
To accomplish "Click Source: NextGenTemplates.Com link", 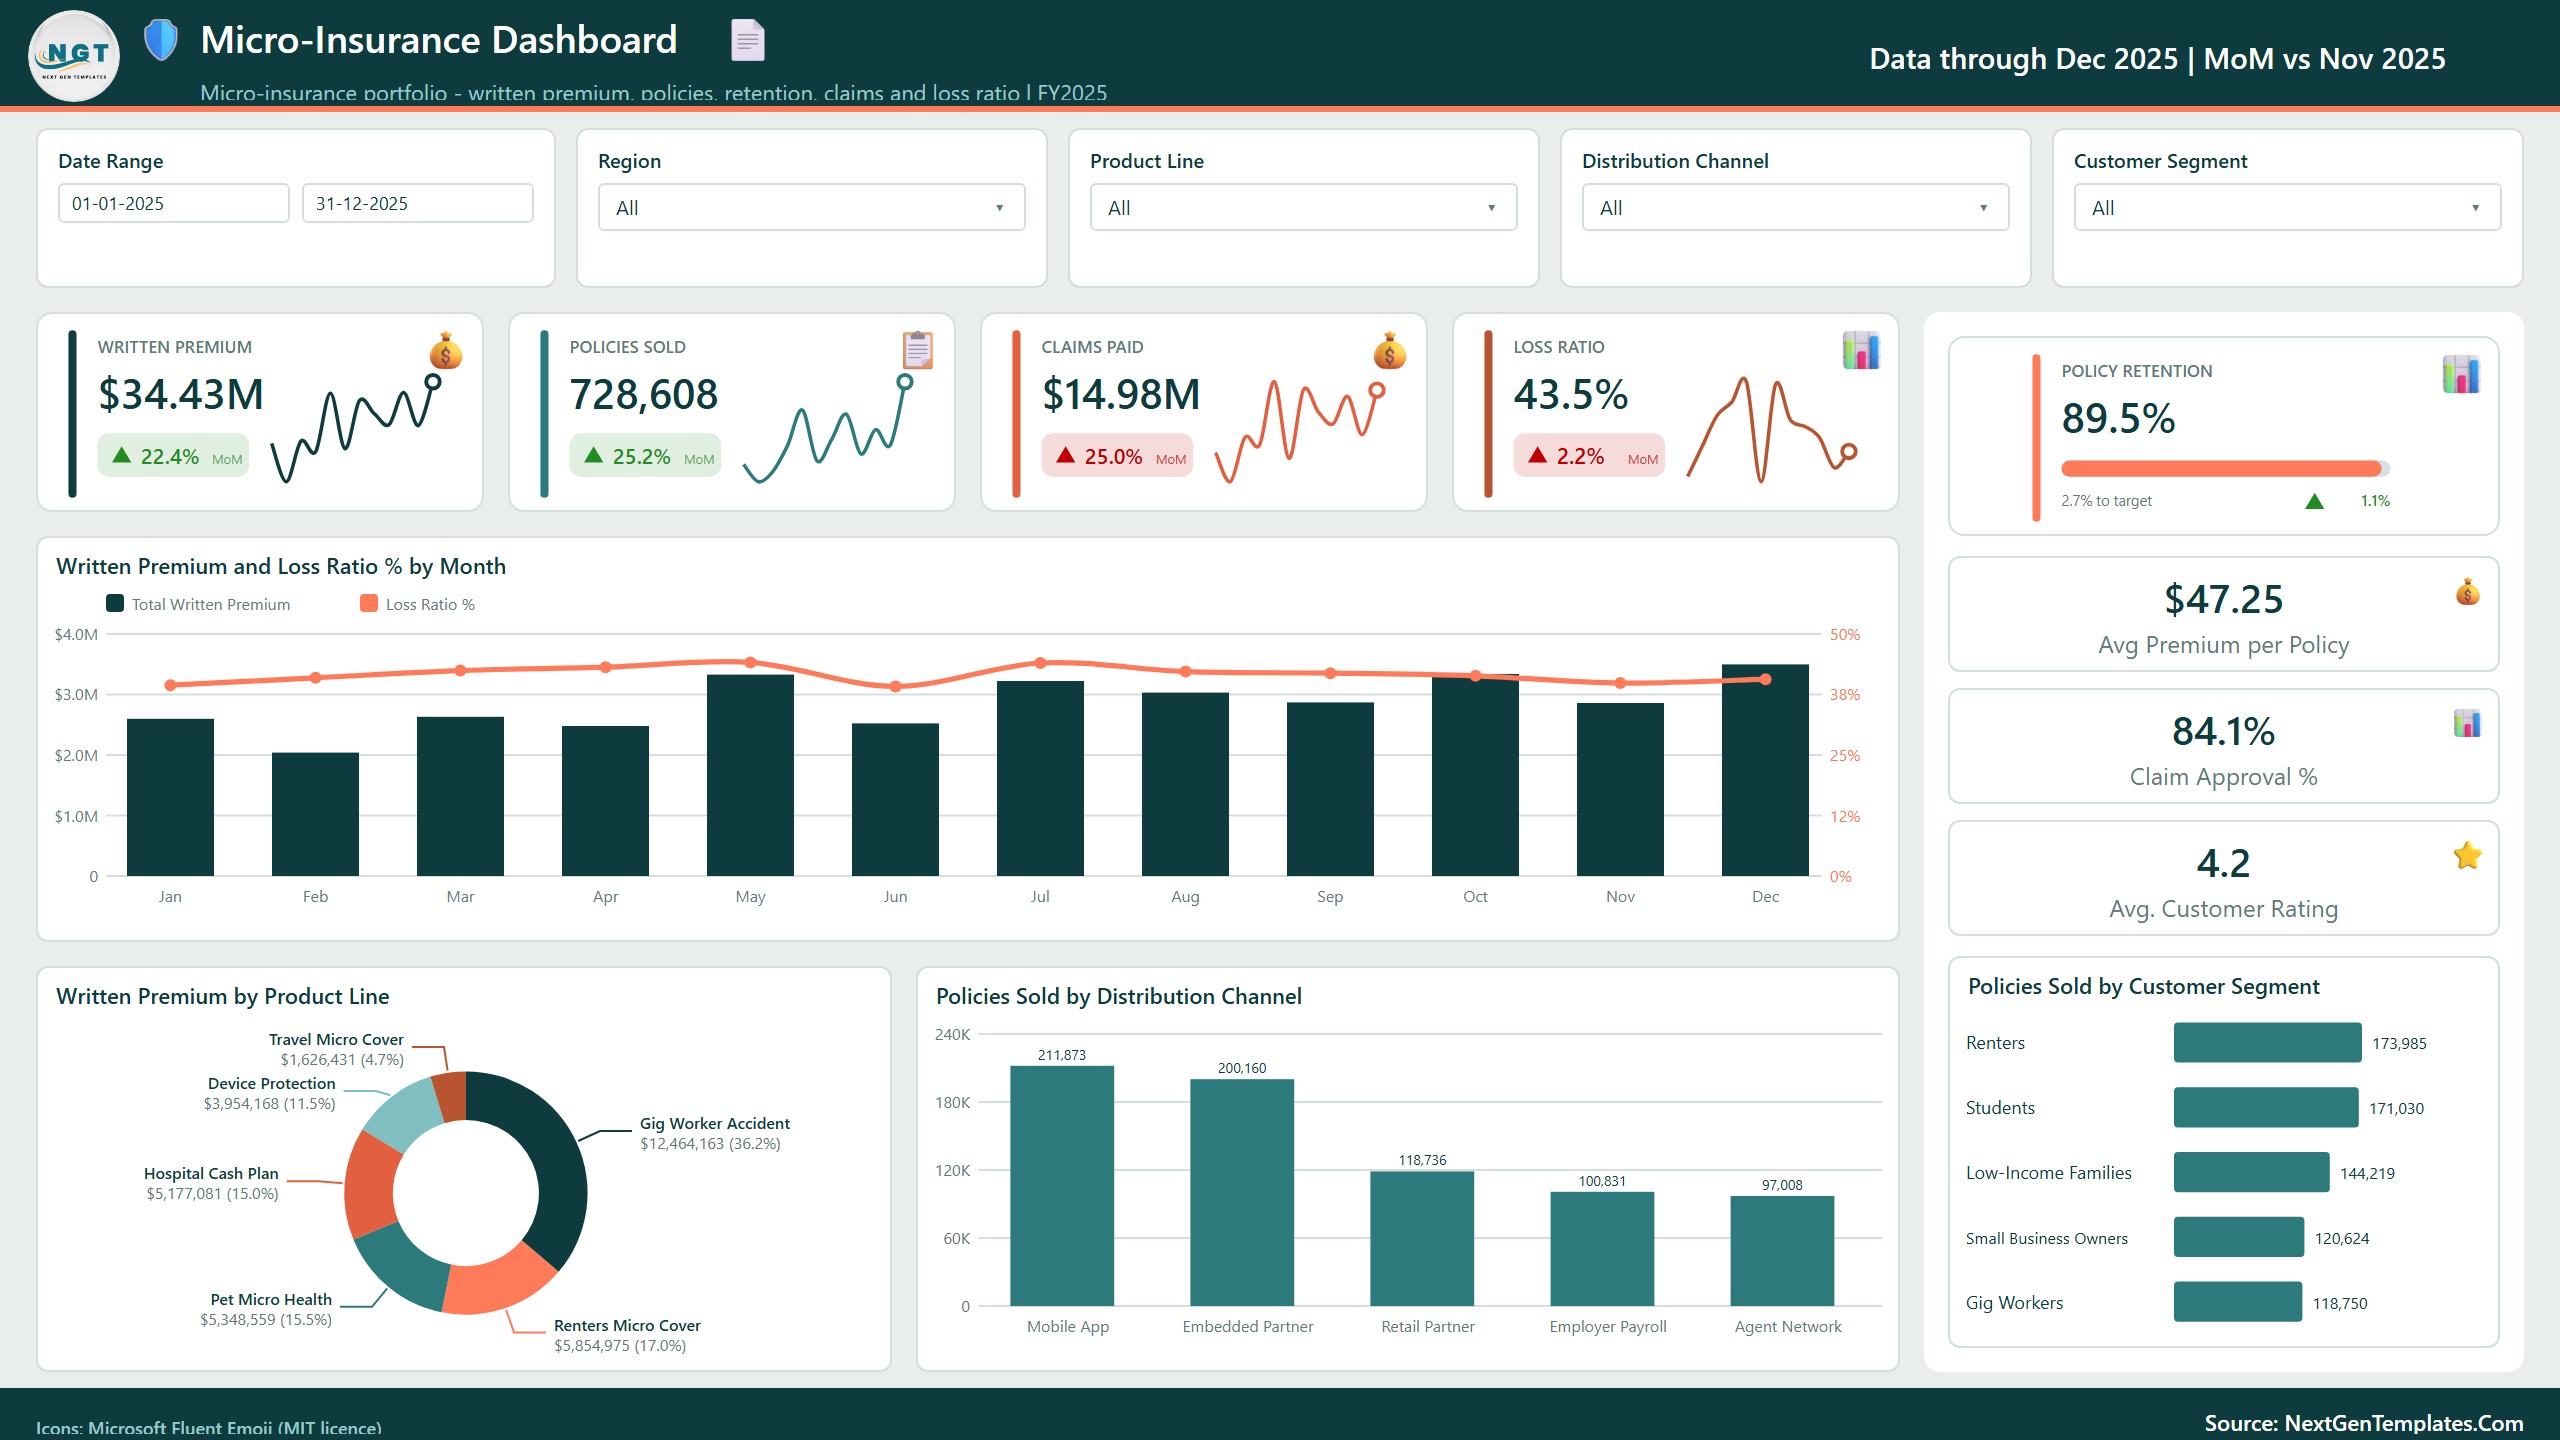I will (2364, 1423).
